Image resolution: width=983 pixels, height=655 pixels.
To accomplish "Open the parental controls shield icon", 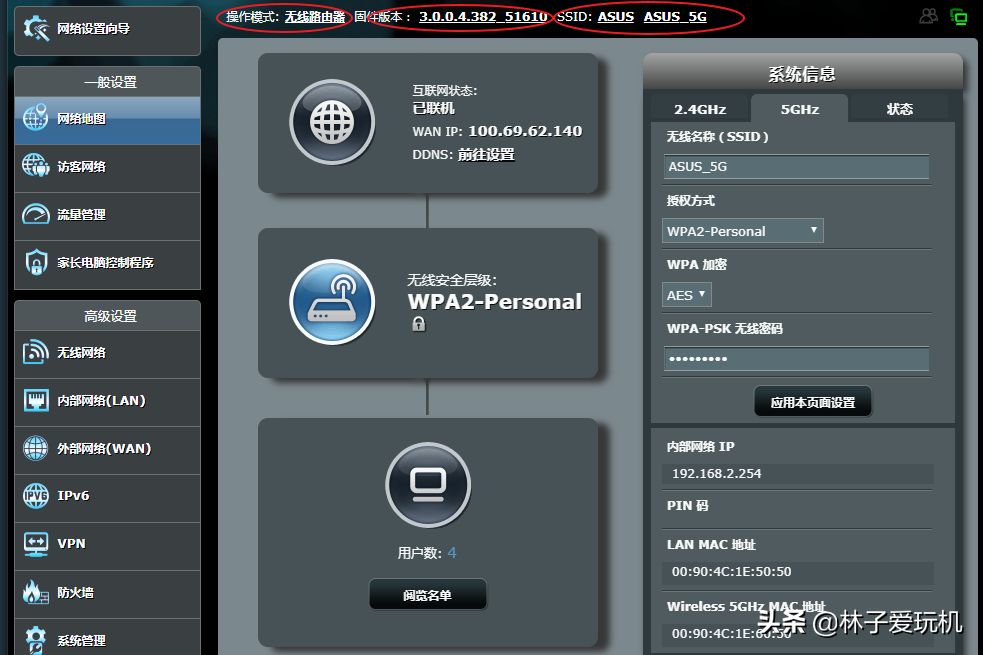I will click(36, 262).
